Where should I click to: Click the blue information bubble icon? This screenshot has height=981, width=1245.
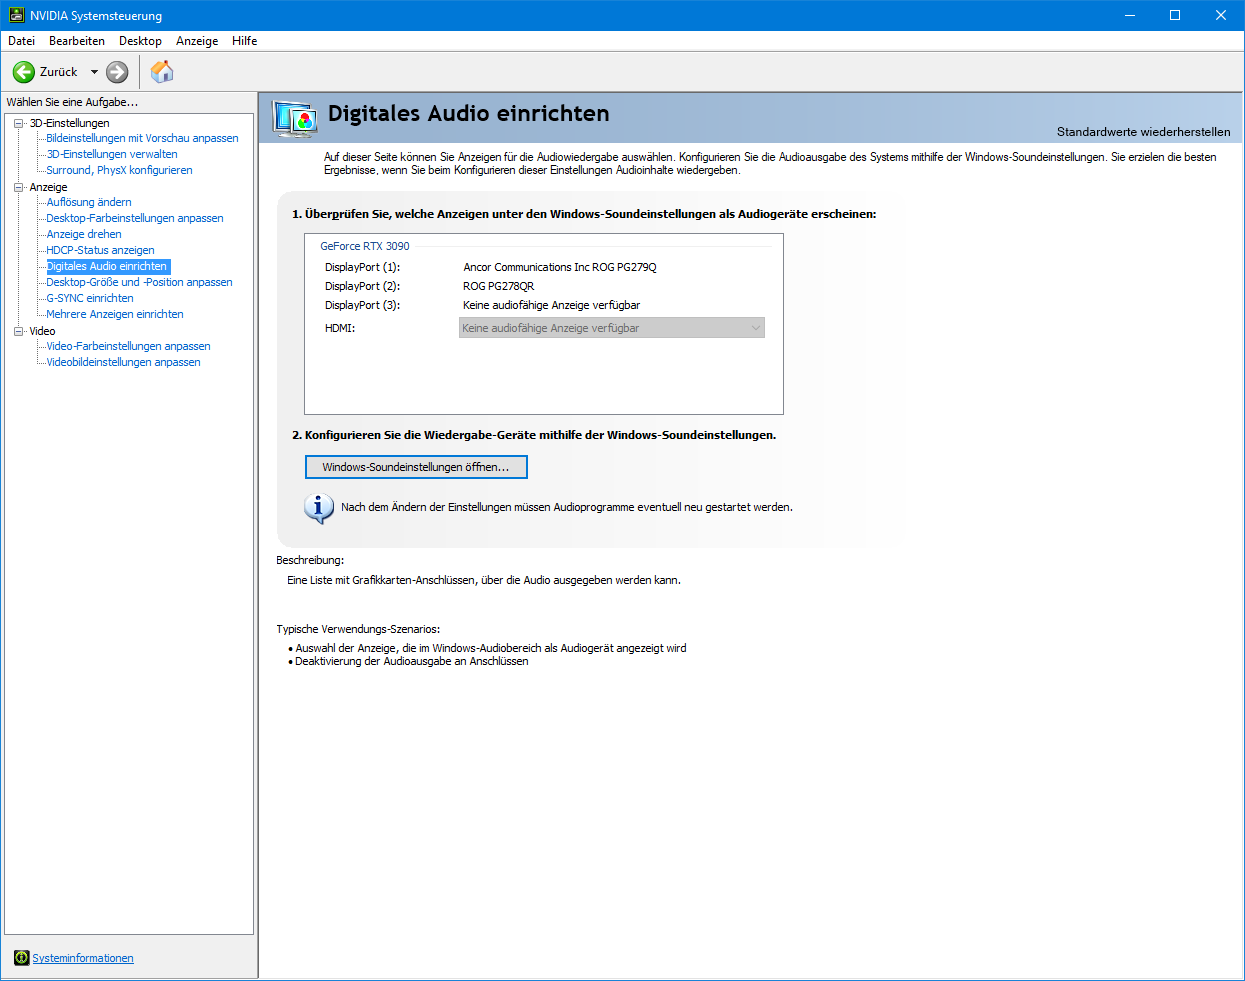[319, 508]
